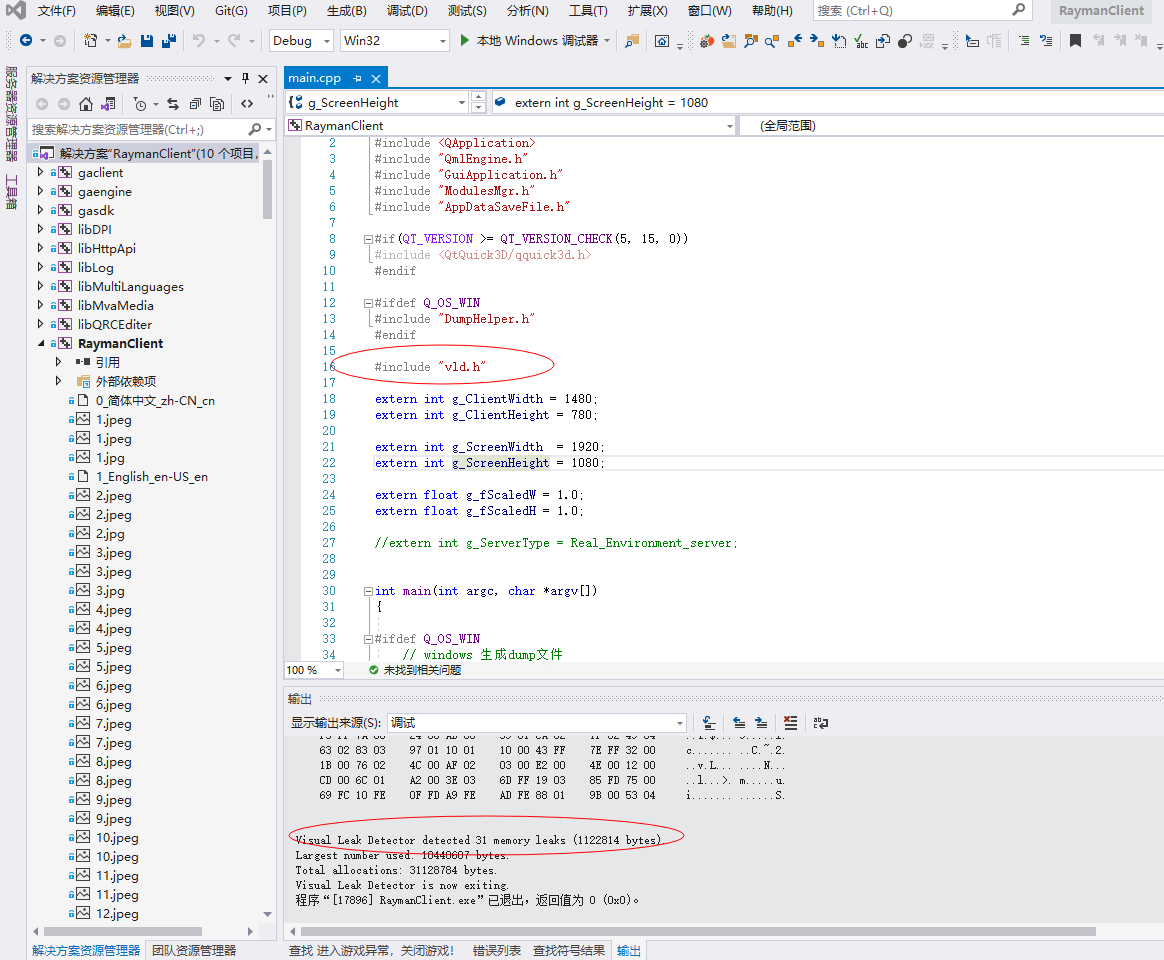Open the 文件(F) menu
The image size is (1164, 960).
[x=56, y=10]
